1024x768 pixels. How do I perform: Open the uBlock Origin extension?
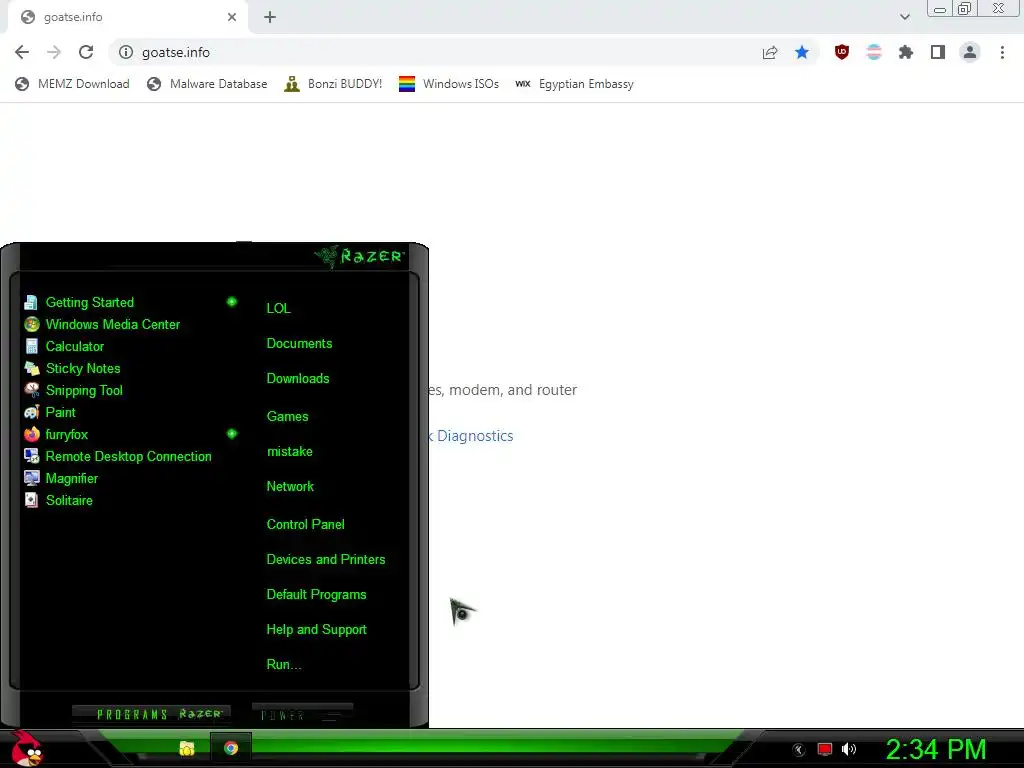842,52
